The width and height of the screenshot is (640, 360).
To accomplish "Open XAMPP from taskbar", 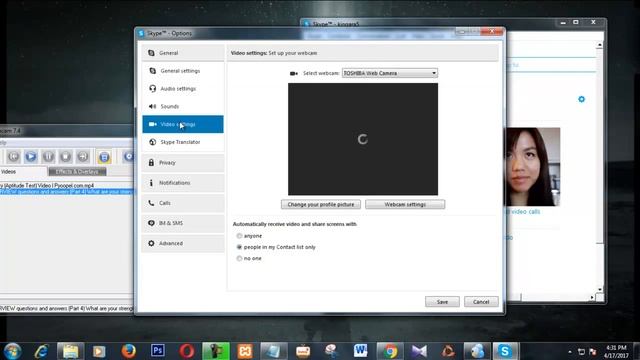I will [245, 351].
